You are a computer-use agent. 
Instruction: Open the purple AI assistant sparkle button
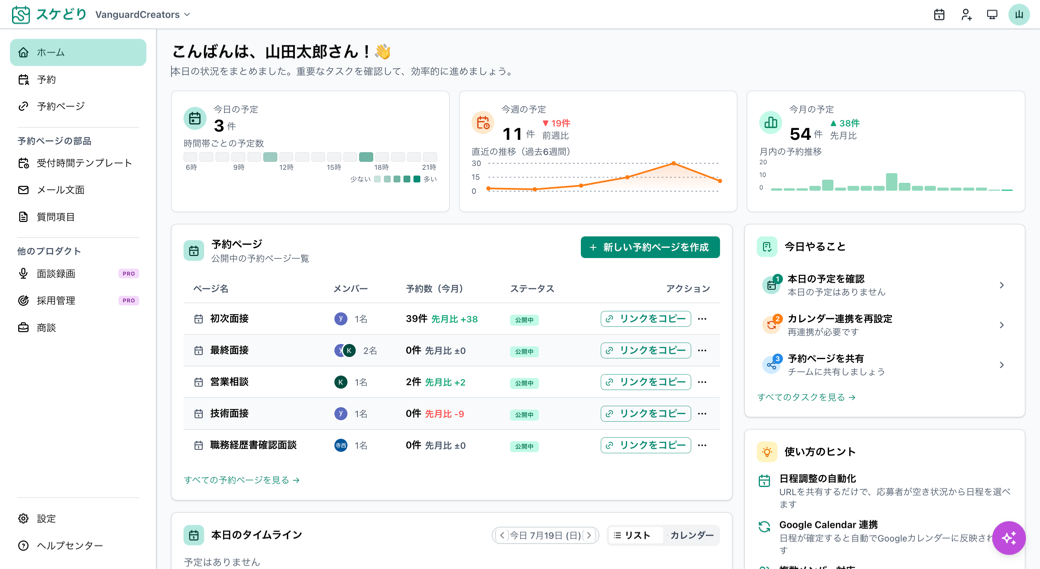point(1009,538)
